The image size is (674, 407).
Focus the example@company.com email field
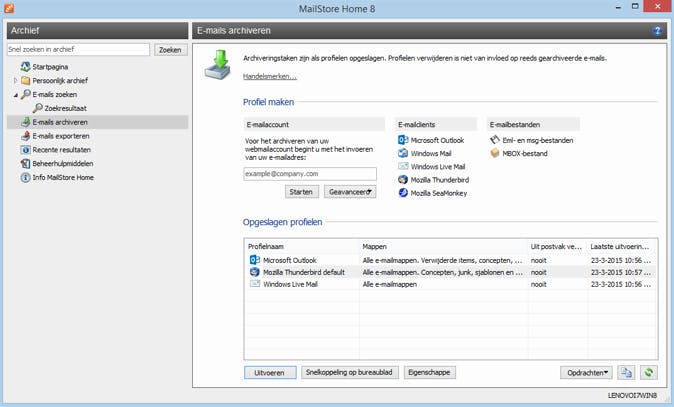pos(309,174)
